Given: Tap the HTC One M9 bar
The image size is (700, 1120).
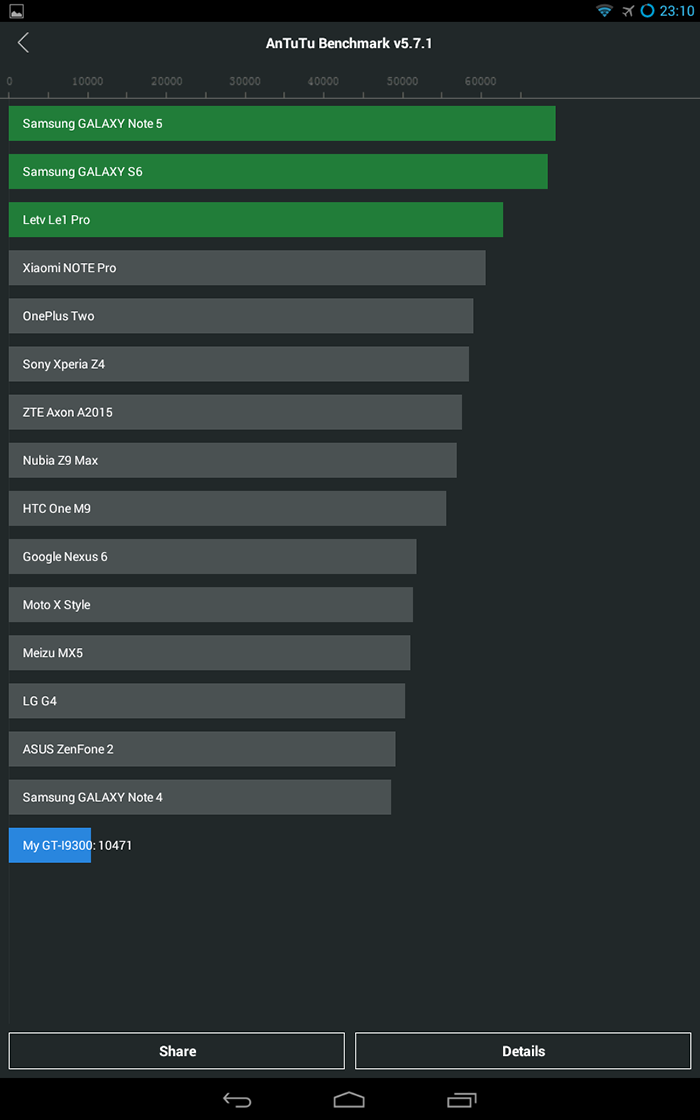Looking at the screenshot, I should [x=227, y=509].
